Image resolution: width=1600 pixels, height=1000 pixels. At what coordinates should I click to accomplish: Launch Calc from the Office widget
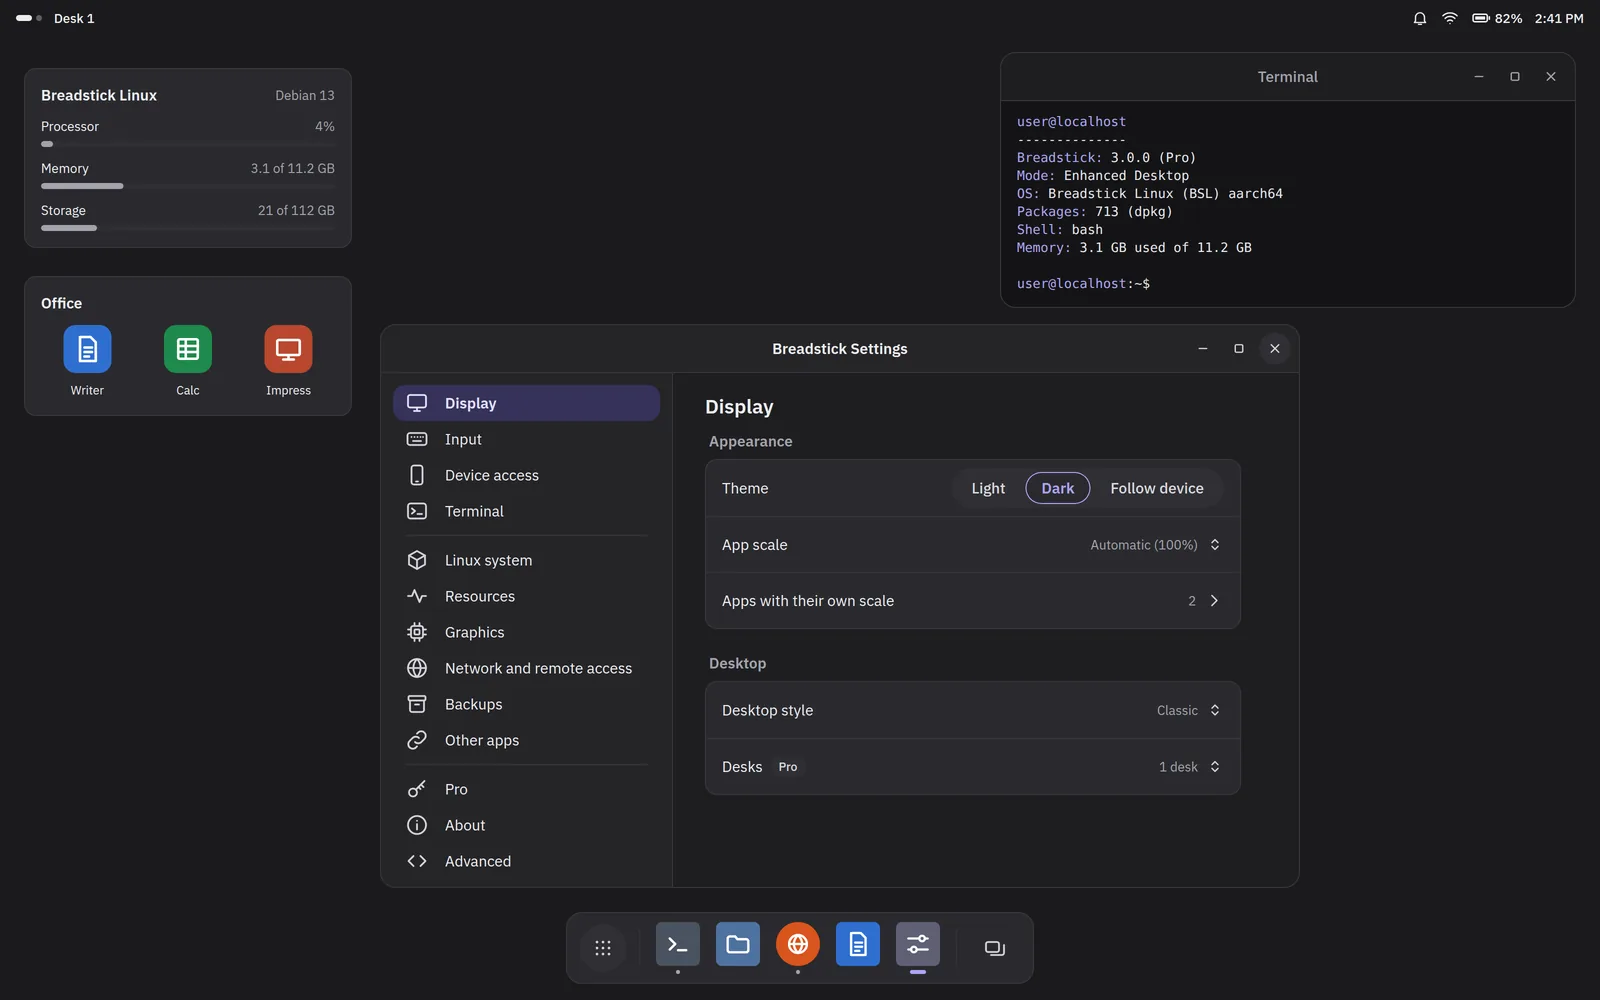tap(188, 349)
